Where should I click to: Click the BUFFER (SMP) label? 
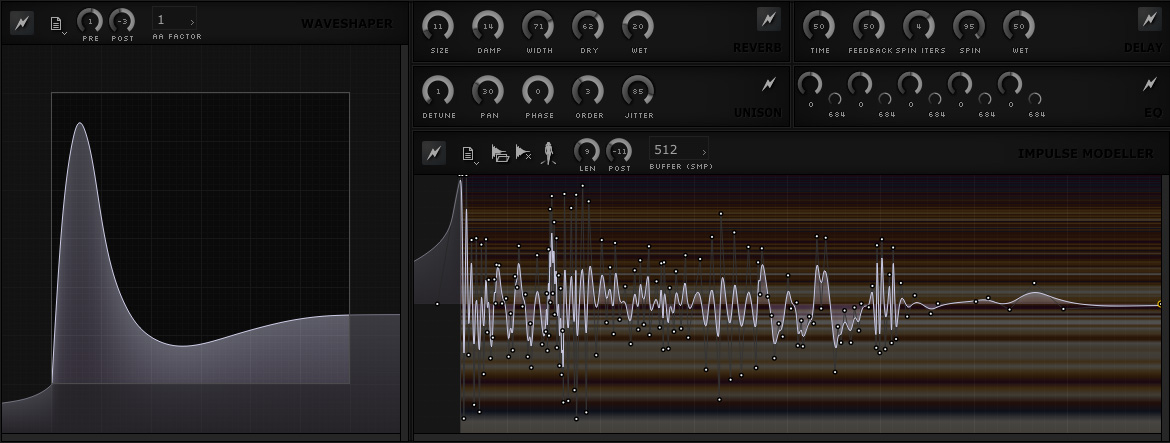tap(681, 166)
